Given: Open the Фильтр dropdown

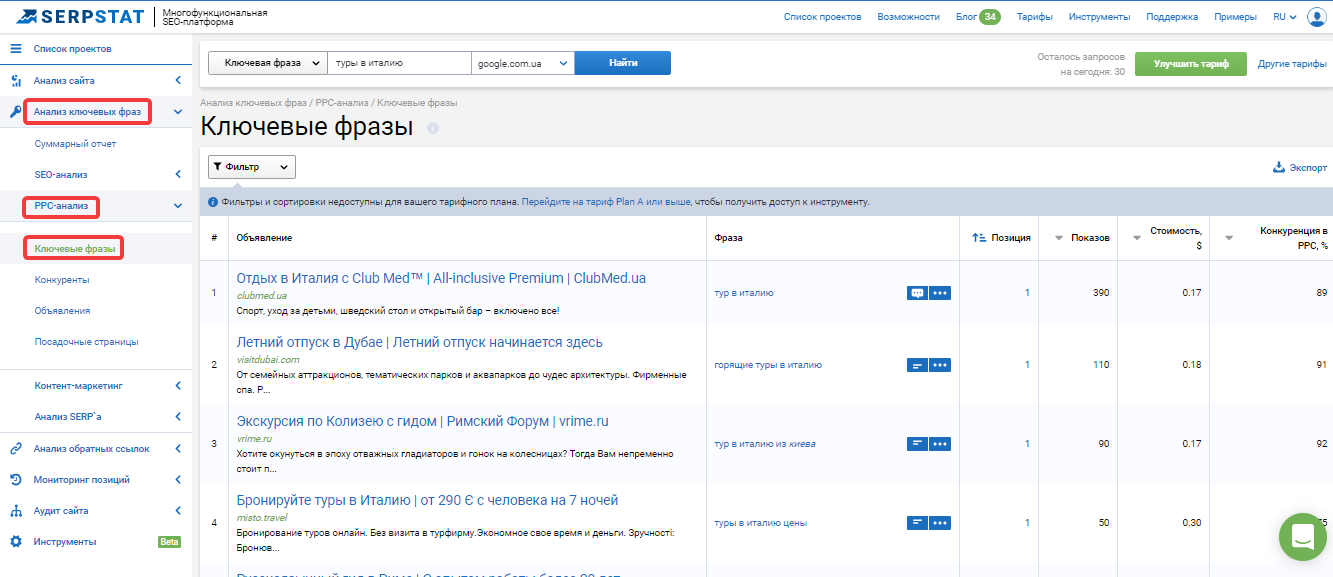Looking at the screenshot, I should point(252,167).
